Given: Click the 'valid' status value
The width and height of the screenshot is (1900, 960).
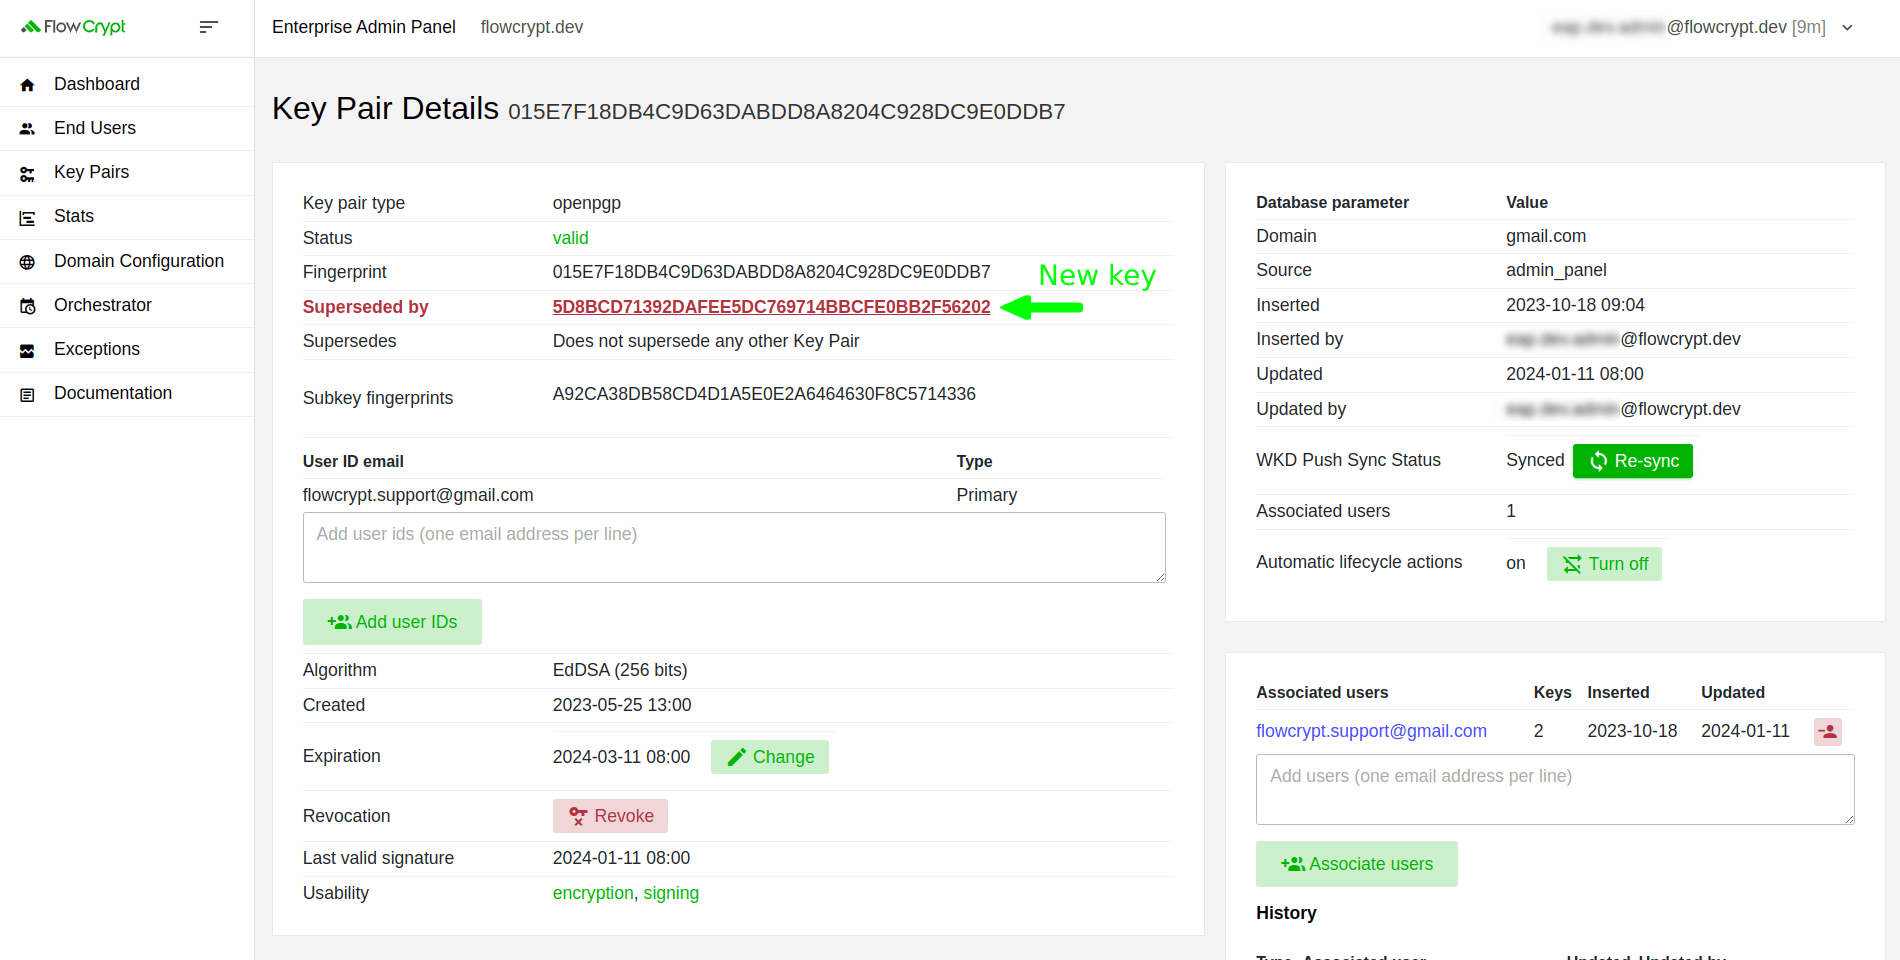Looking at the screenshot, I should [x=571, y=238].
